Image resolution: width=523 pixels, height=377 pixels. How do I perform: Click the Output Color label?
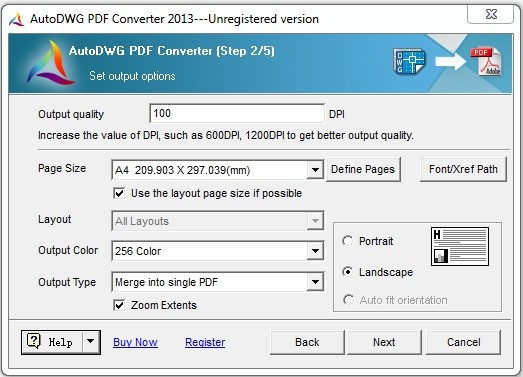click(x=68, y=250)
